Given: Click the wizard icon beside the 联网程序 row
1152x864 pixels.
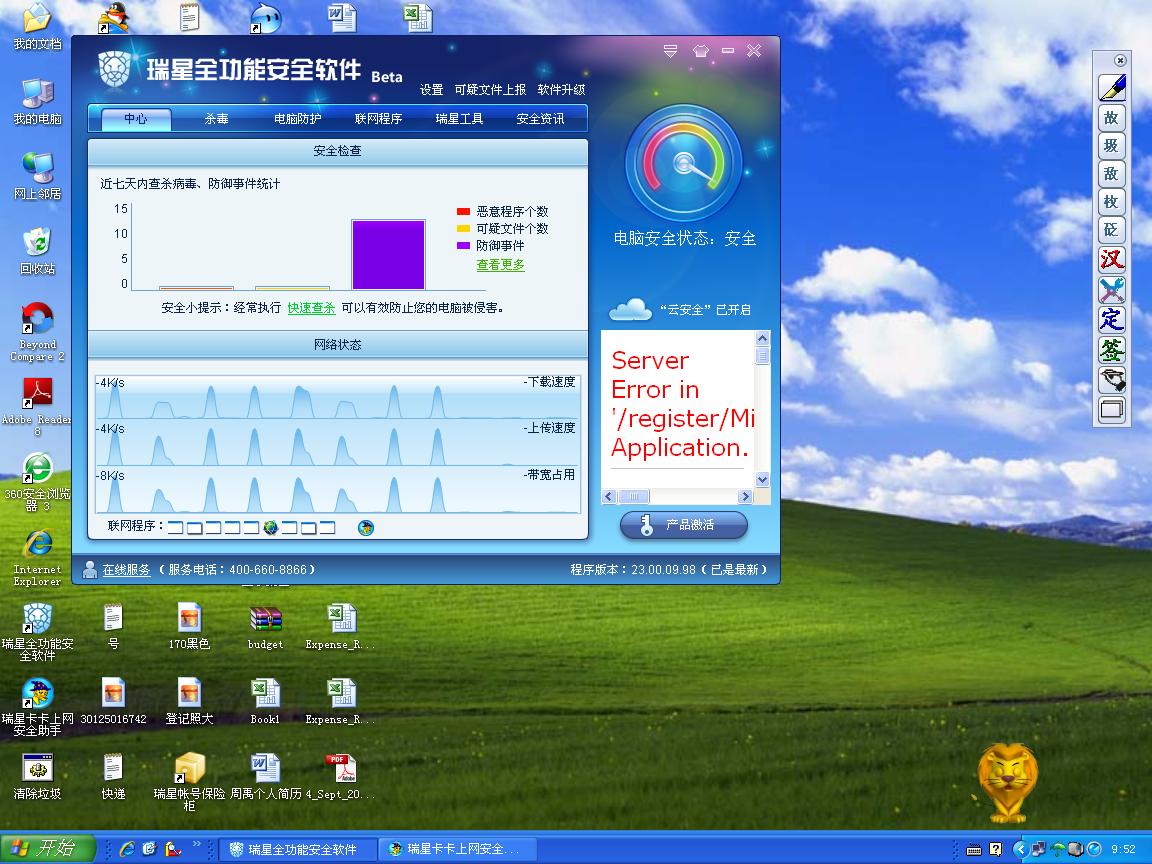Looking at the screenshot, I should [x=365, y=528].
